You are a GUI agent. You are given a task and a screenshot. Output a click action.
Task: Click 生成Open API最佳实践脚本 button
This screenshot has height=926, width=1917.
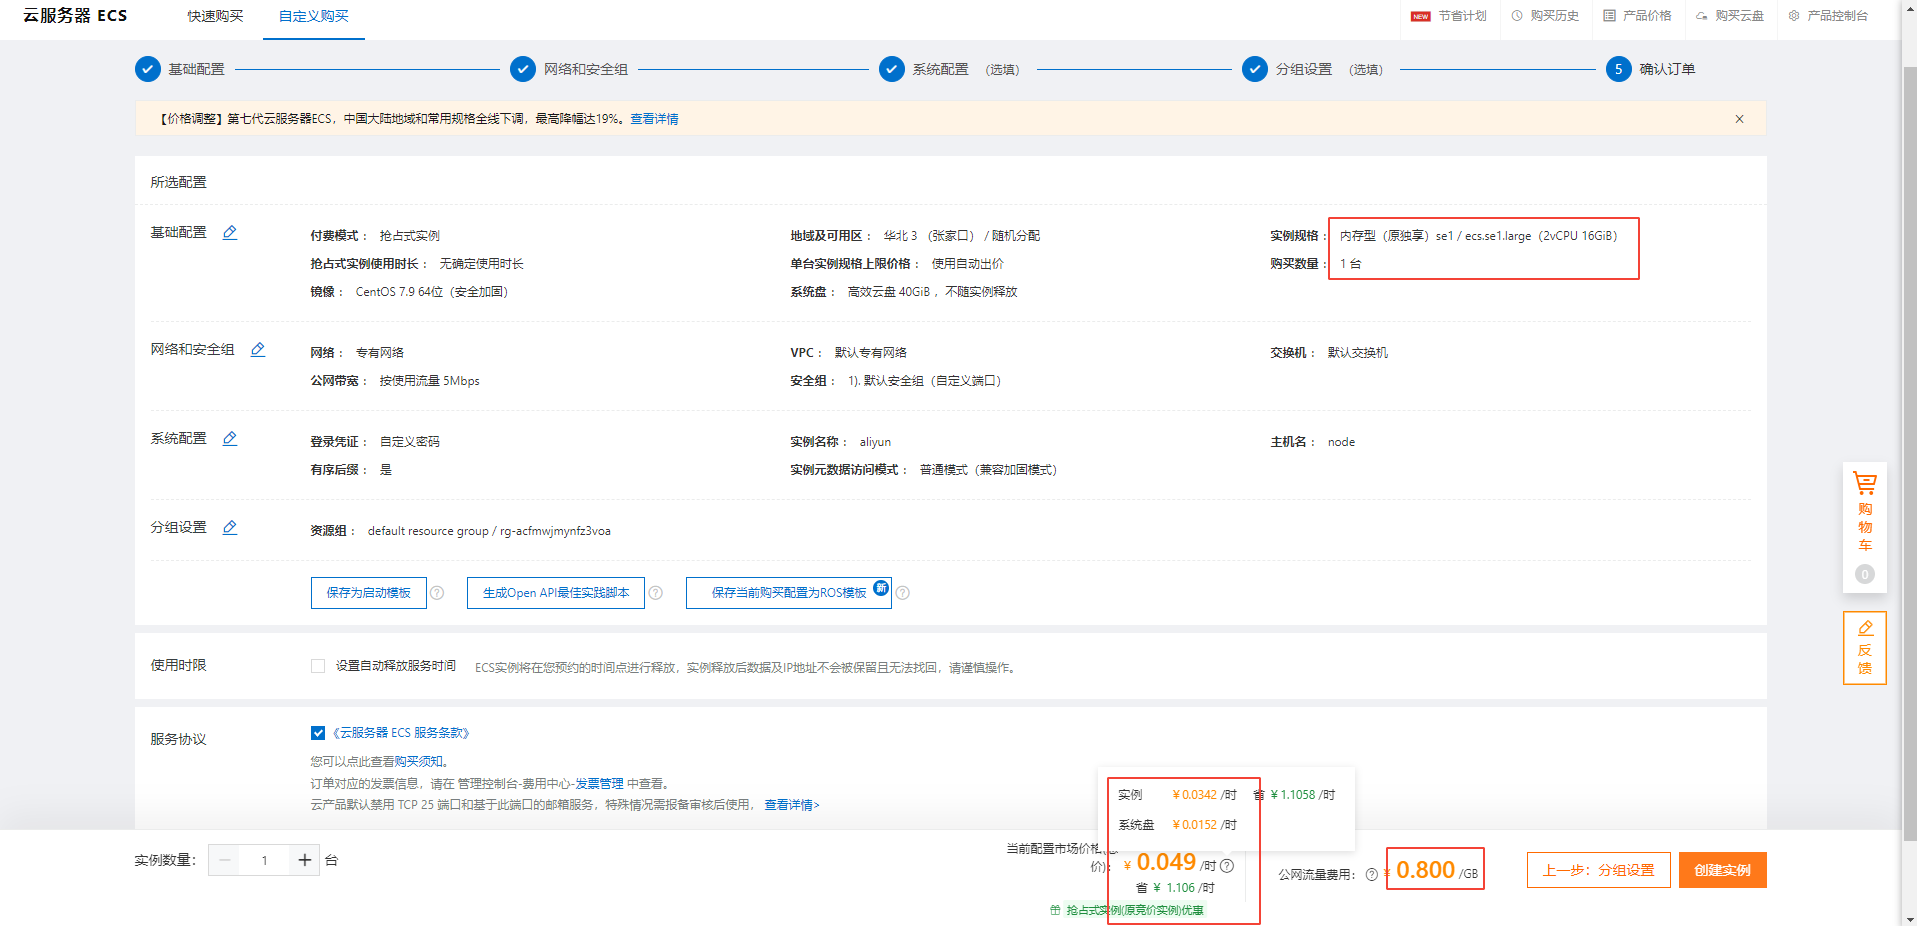(556, 593)
